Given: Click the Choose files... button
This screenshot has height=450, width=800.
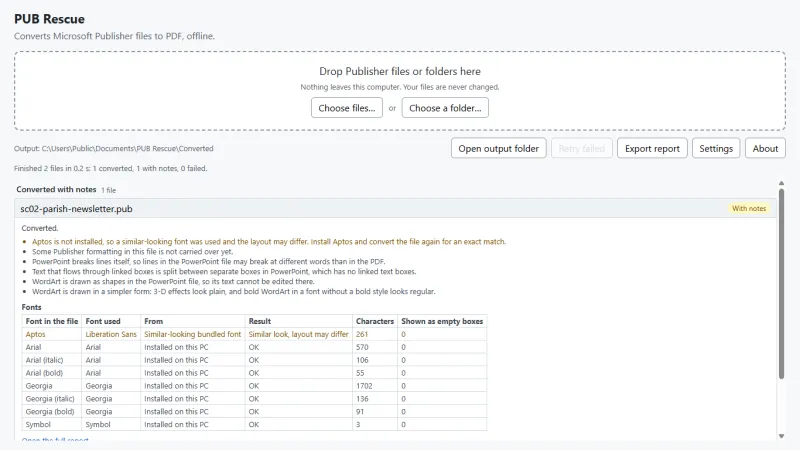Looking at the screenshot, I should tap(346, 108).
